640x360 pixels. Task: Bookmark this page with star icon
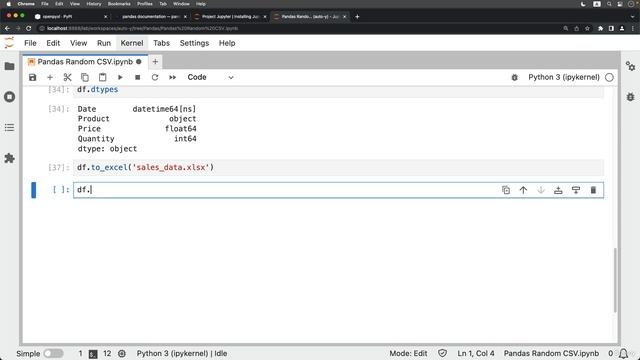click(587, 28)
